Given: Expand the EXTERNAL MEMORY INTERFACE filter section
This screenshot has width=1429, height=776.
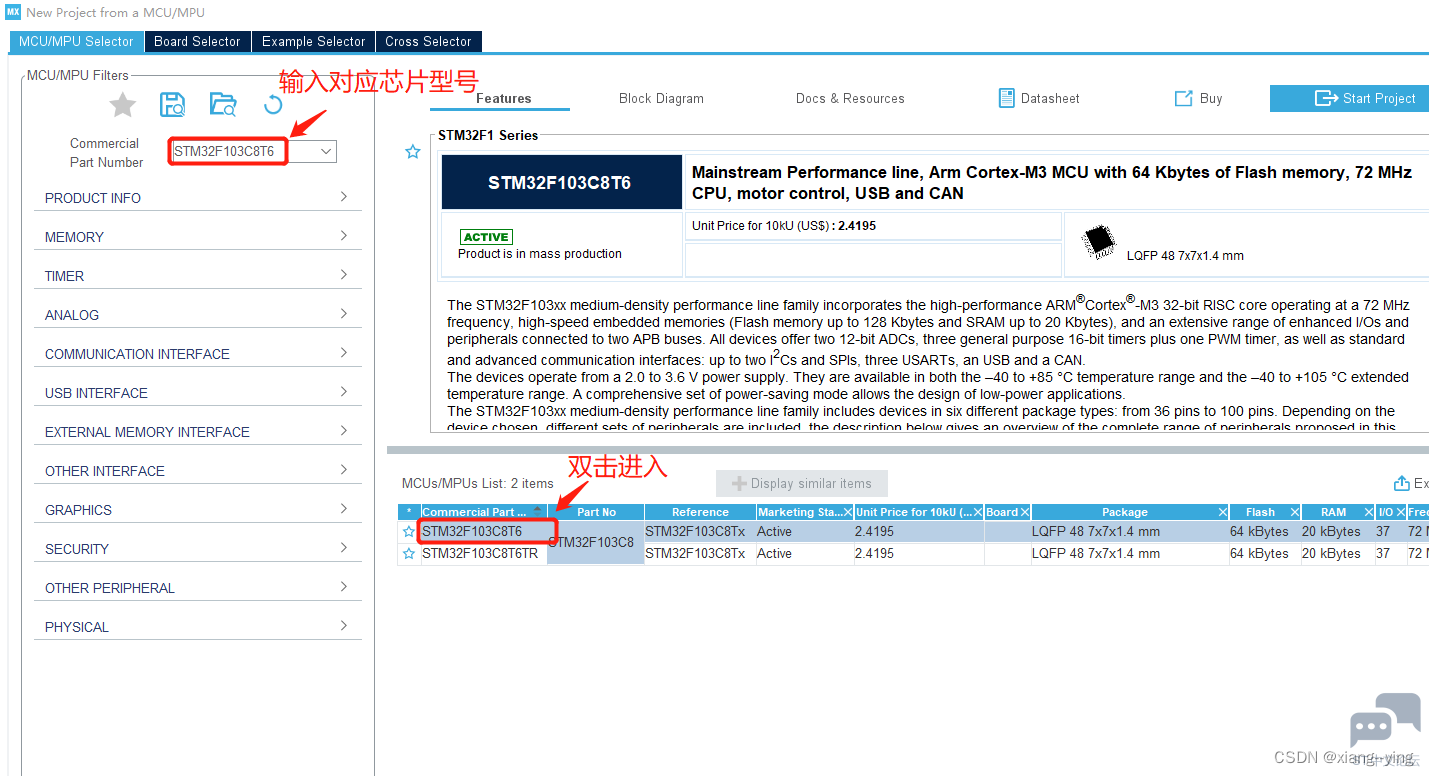Looking at the screenshot, I should click(197, 432).
